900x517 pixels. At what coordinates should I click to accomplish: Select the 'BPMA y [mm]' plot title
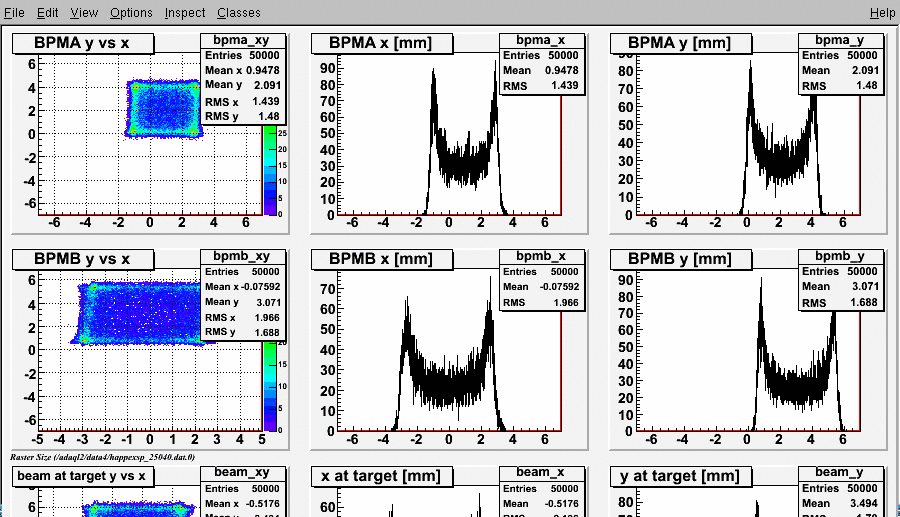[681, 44]
